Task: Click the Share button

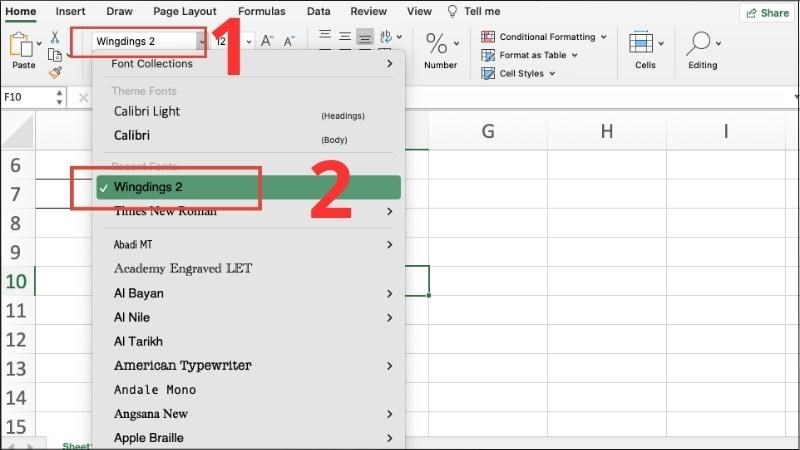Action: point(767,13)
